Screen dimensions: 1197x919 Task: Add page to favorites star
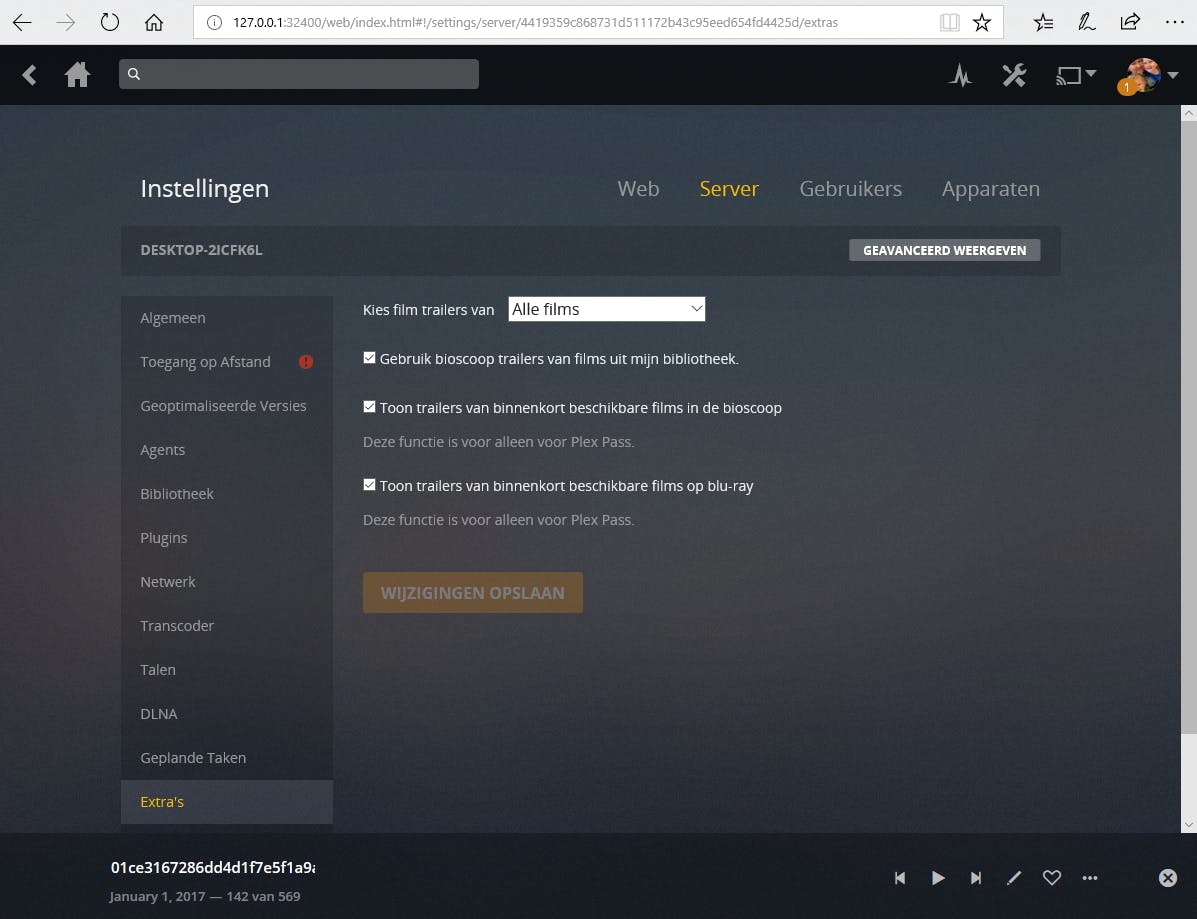point(982,22)
